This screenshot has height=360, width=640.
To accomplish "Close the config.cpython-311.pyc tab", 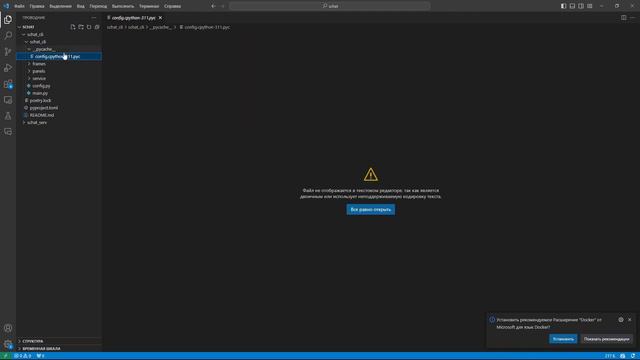I will coord(160,18).
